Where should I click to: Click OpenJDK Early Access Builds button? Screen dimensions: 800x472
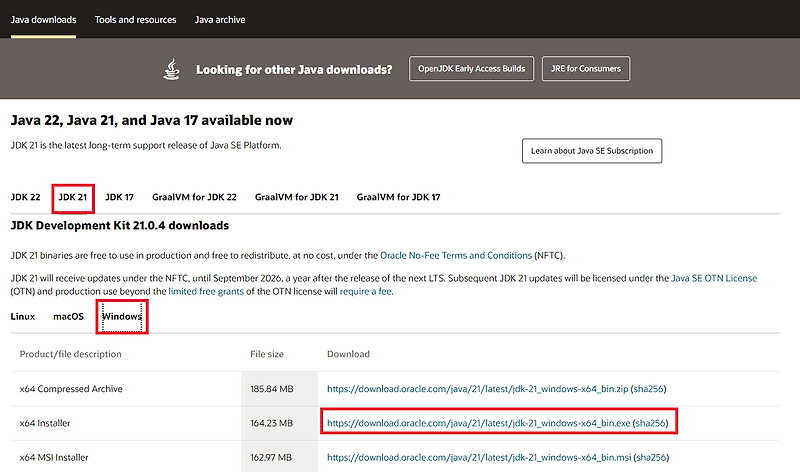(471, 68)
